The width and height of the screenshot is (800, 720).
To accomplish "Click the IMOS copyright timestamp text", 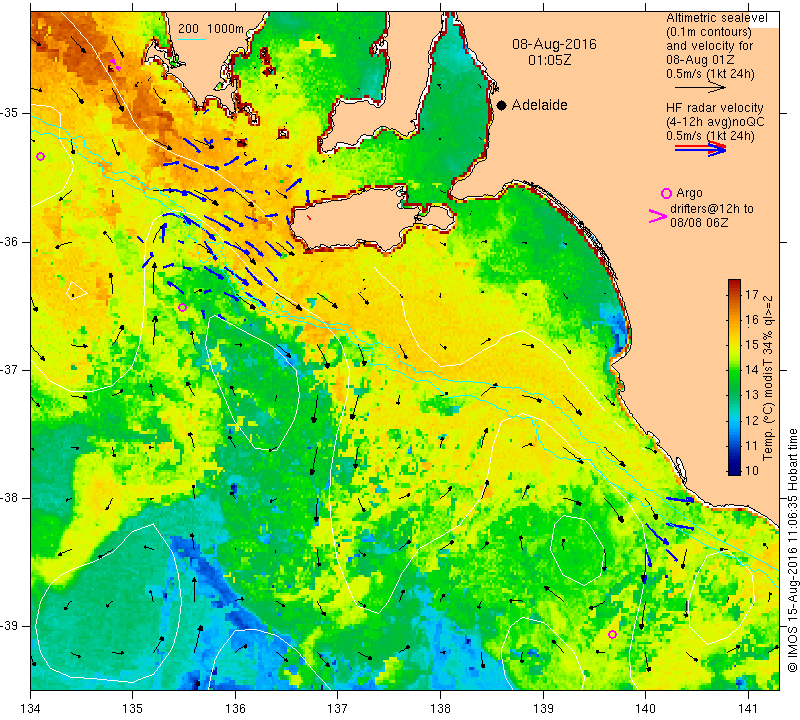I will tap(792, 550).
